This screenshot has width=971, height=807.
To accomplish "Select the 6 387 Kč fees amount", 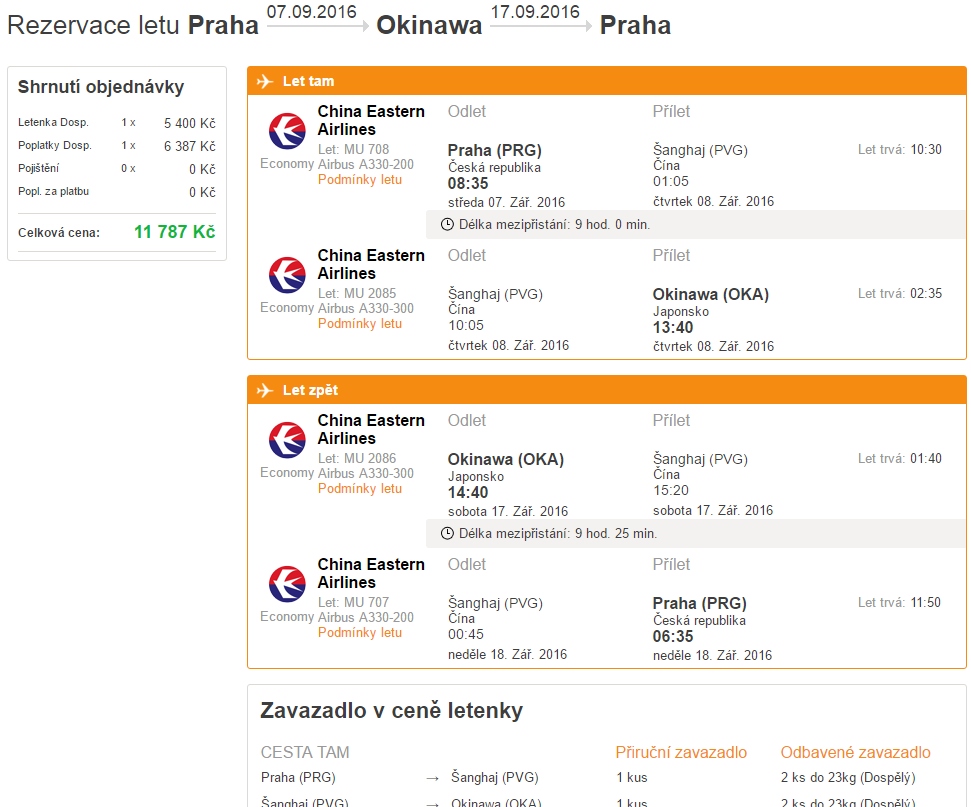I will [189, 146].
